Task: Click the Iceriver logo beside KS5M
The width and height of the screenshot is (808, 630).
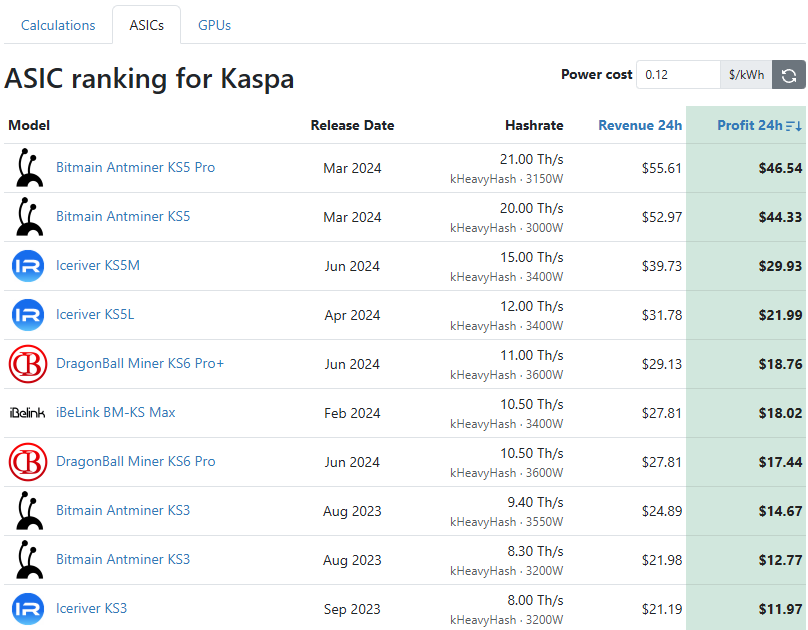Action: [28, 266]
